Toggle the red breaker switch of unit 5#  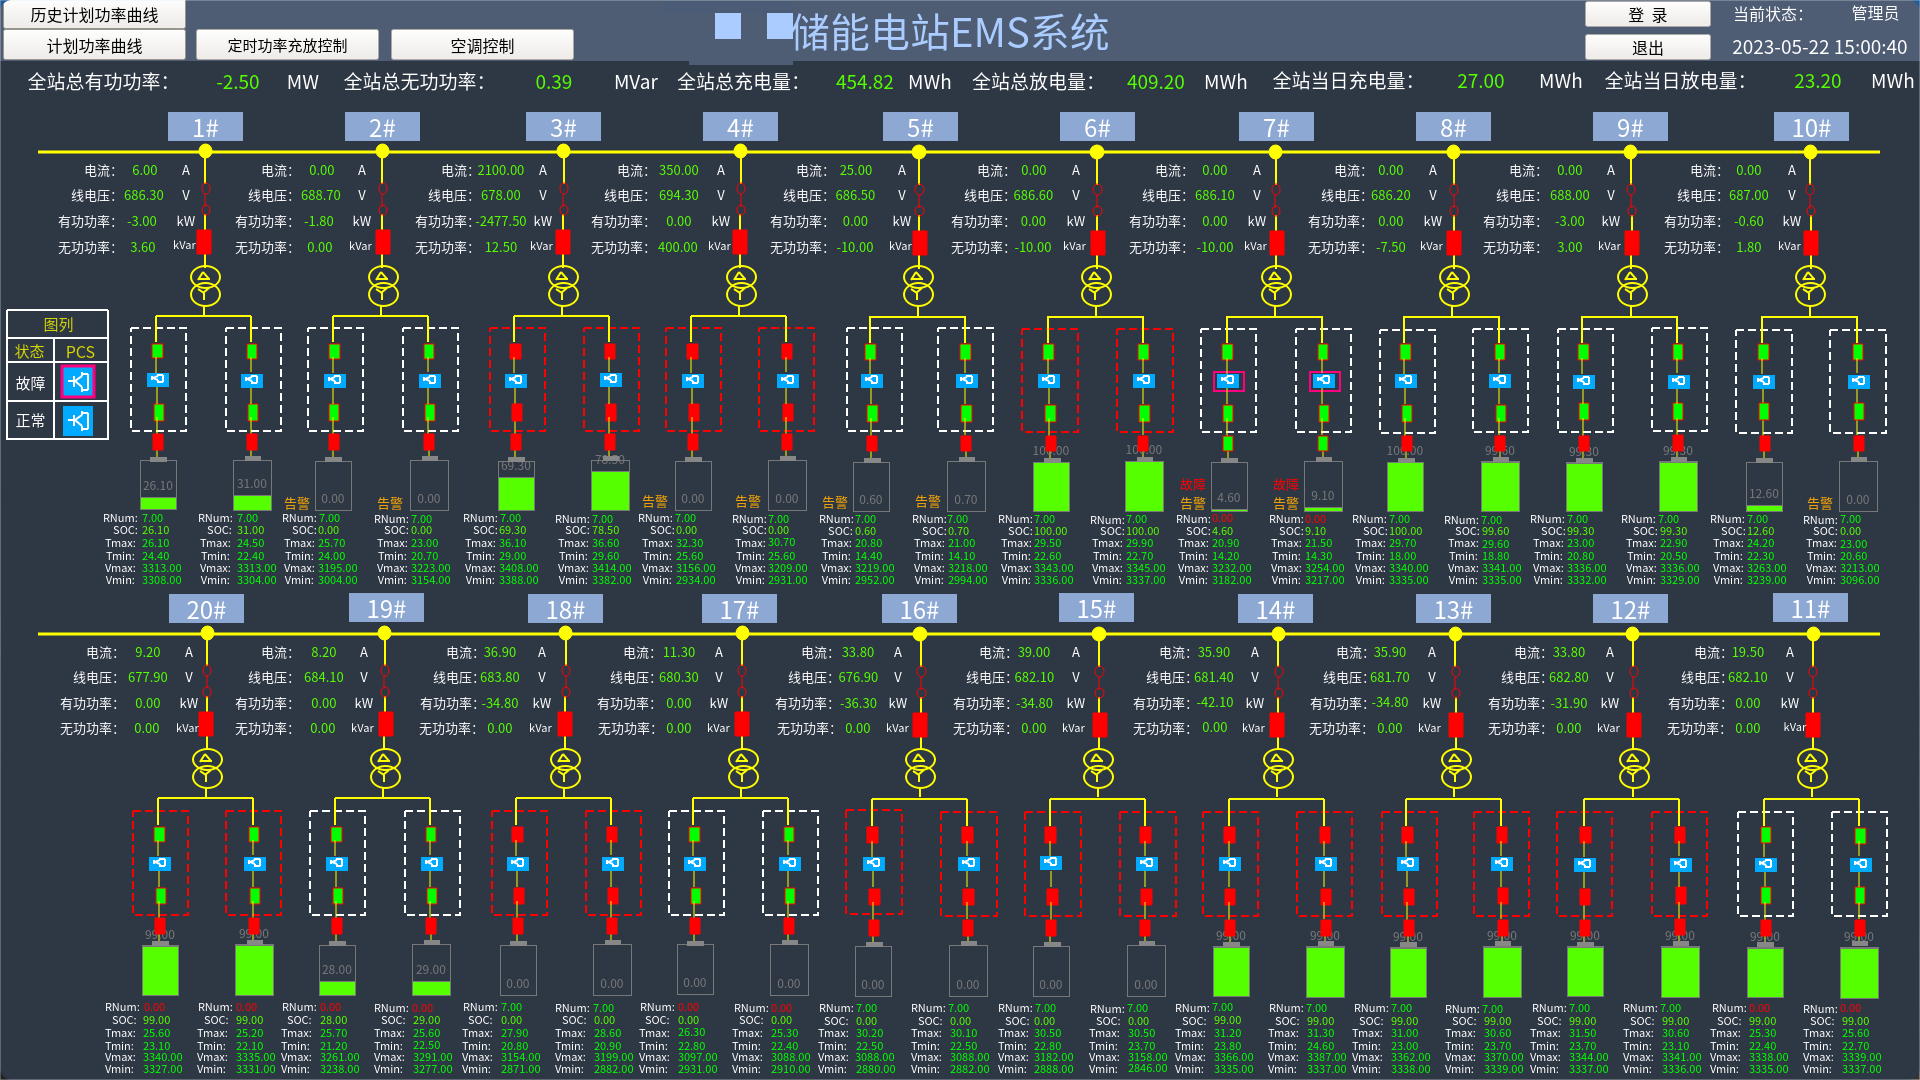tap(920, 243)
